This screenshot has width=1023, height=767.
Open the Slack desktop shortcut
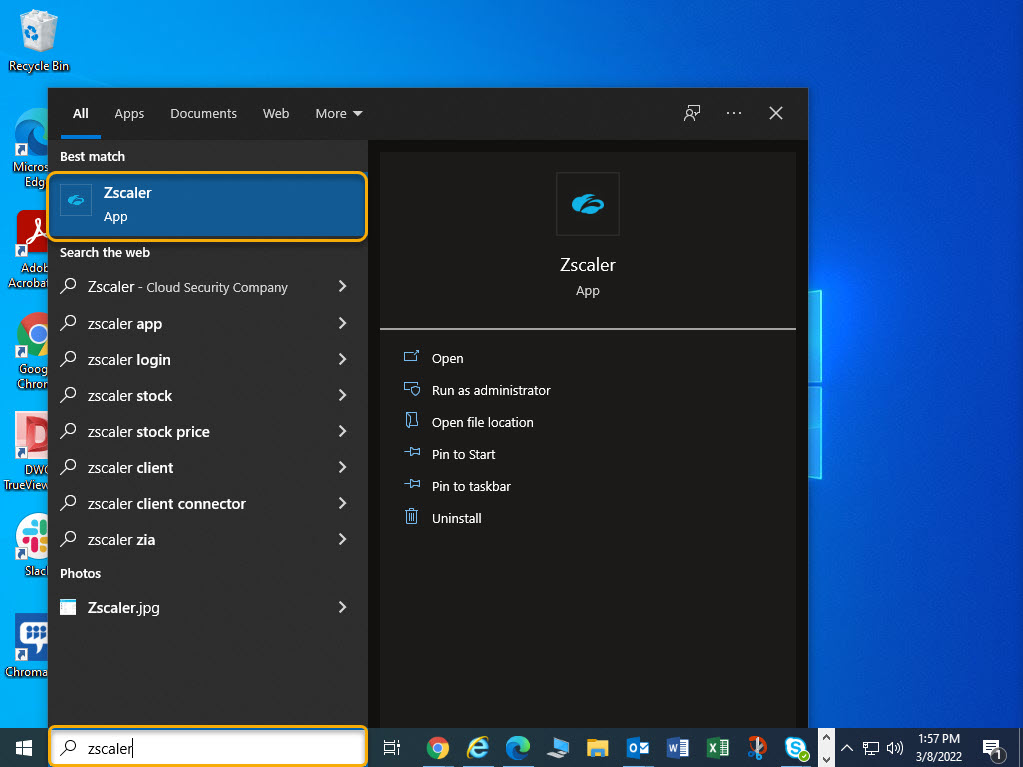point(30,545)
